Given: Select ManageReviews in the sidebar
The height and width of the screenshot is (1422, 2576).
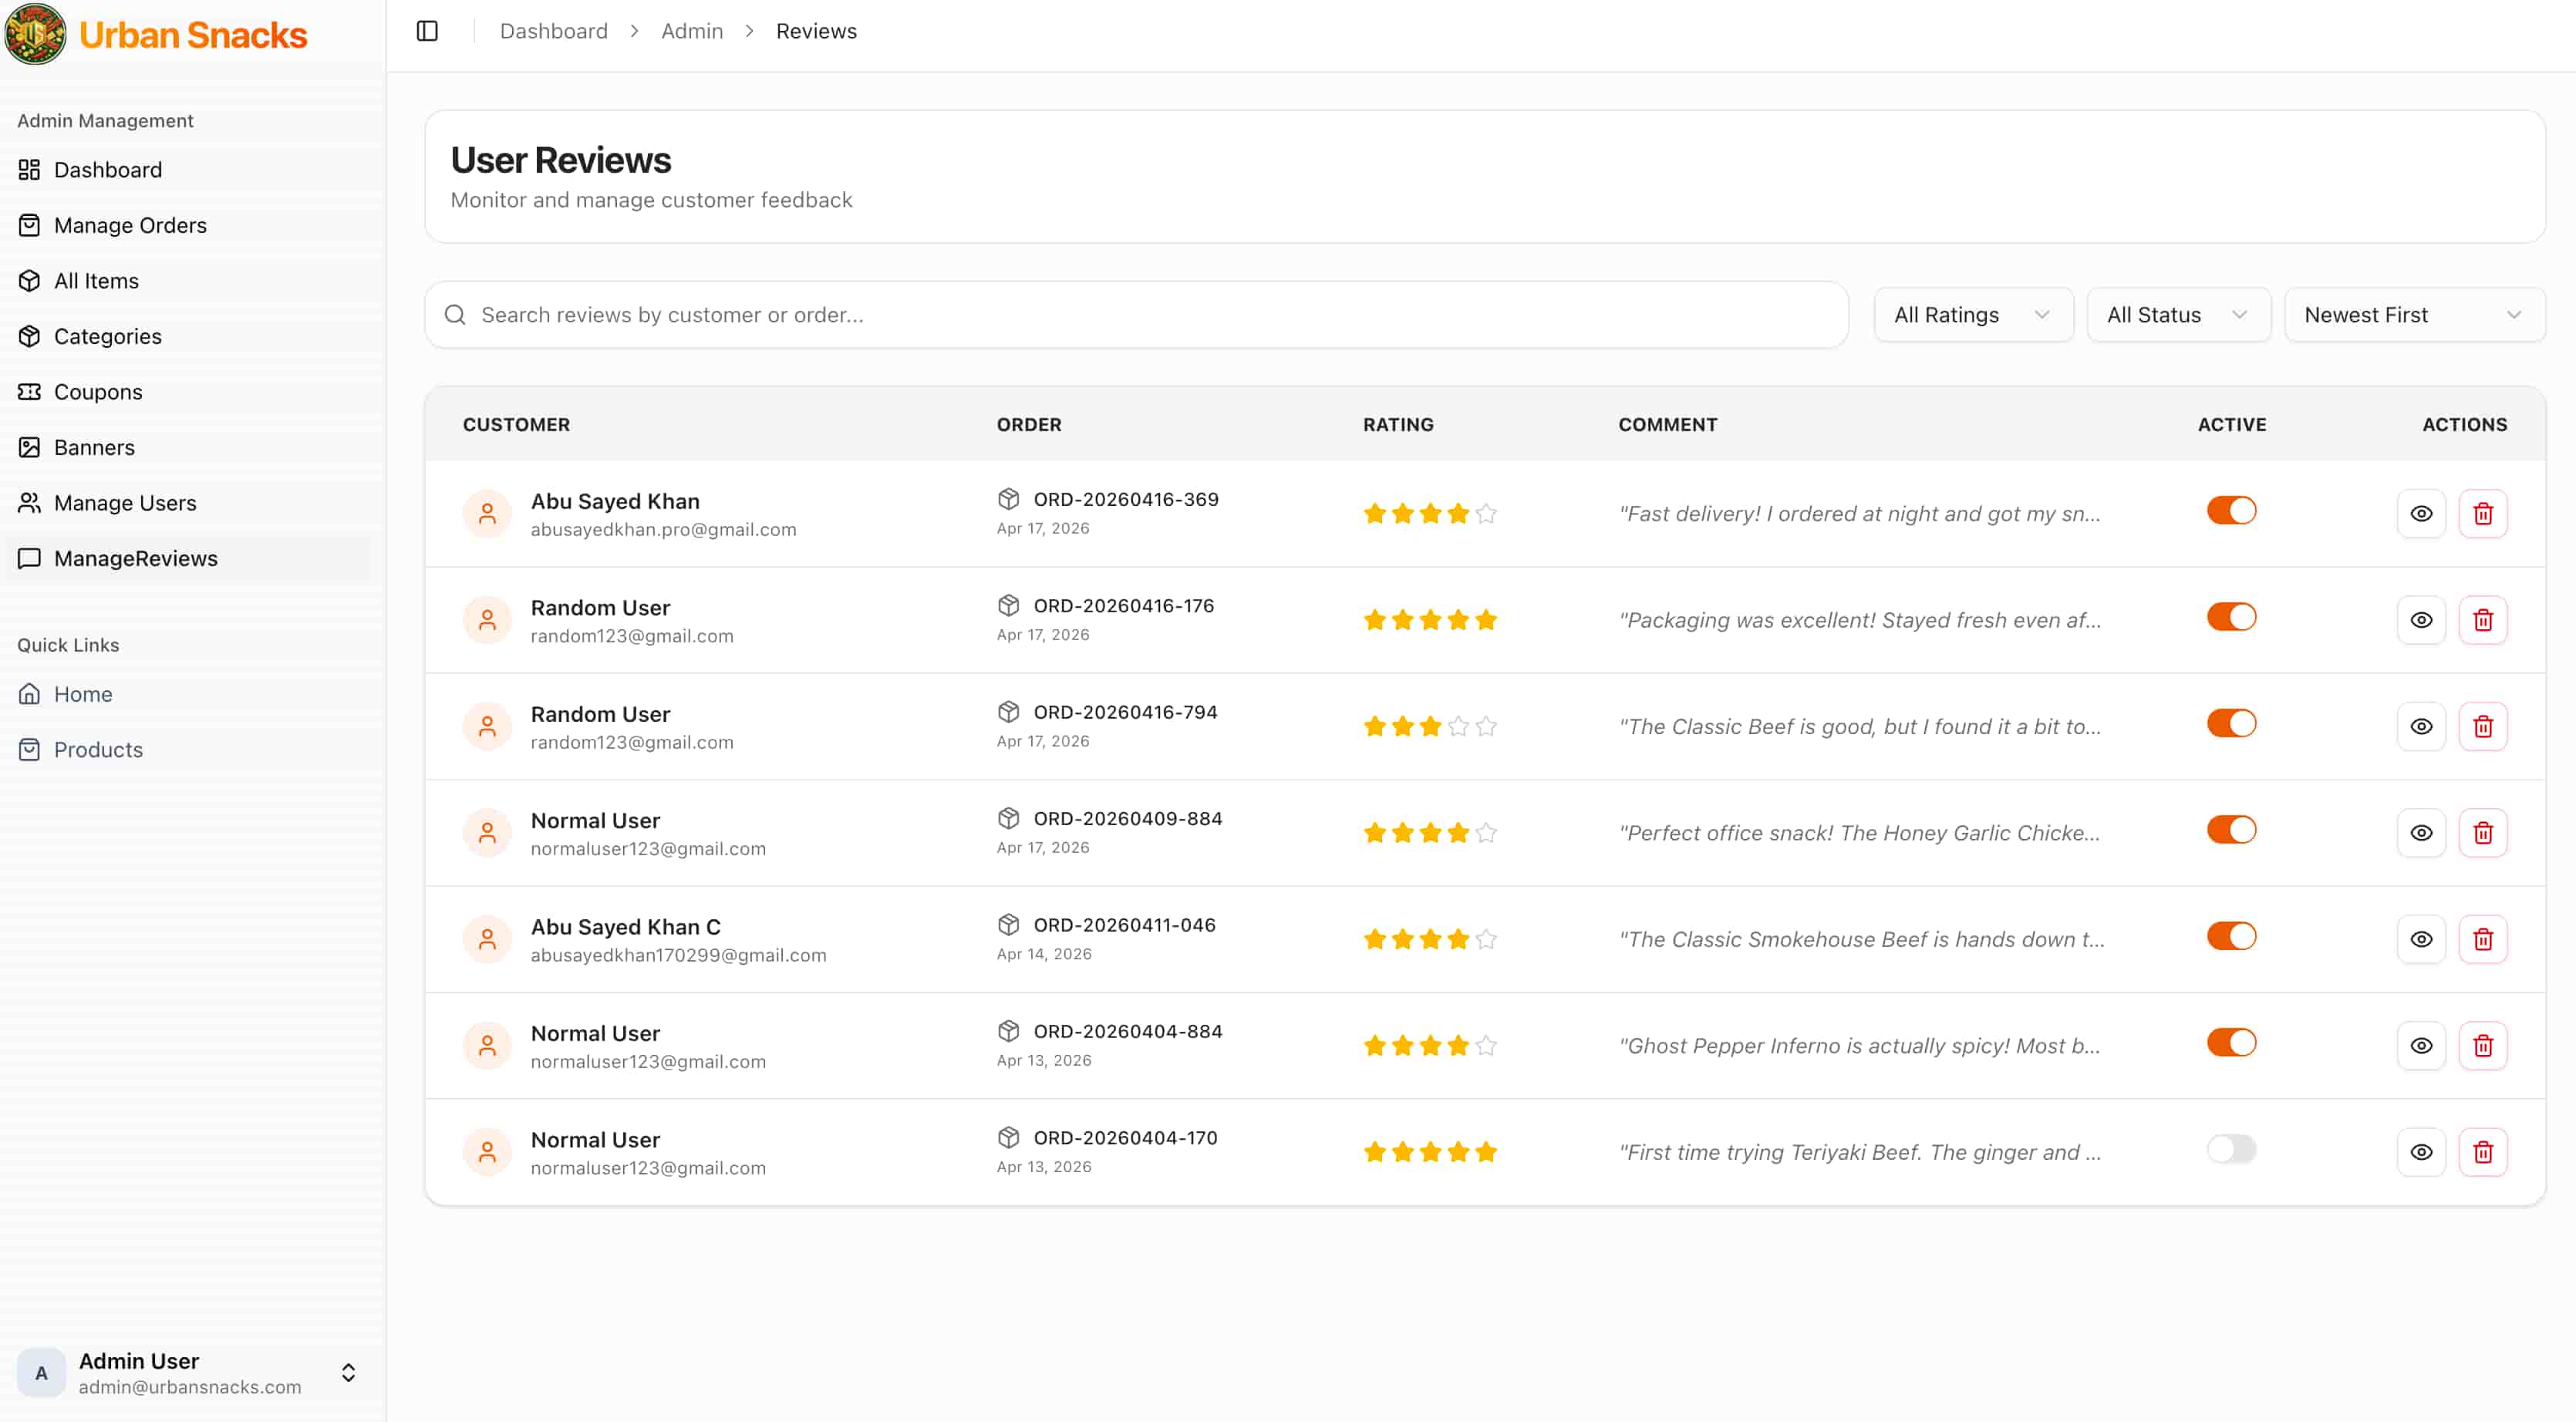Looking at the screenshot, I should pyautogui.click(x=188, y=558).
